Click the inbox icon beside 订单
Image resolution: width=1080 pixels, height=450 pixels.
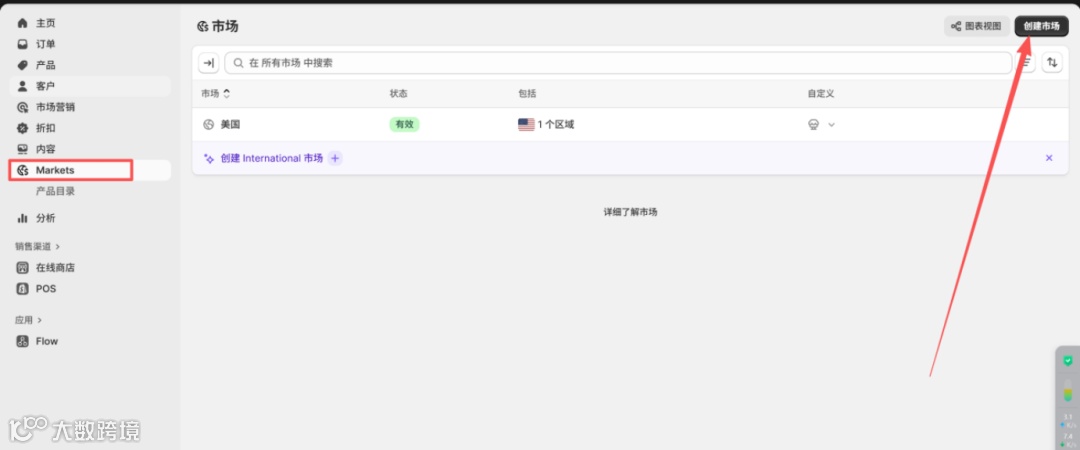(x=22, y=44)
